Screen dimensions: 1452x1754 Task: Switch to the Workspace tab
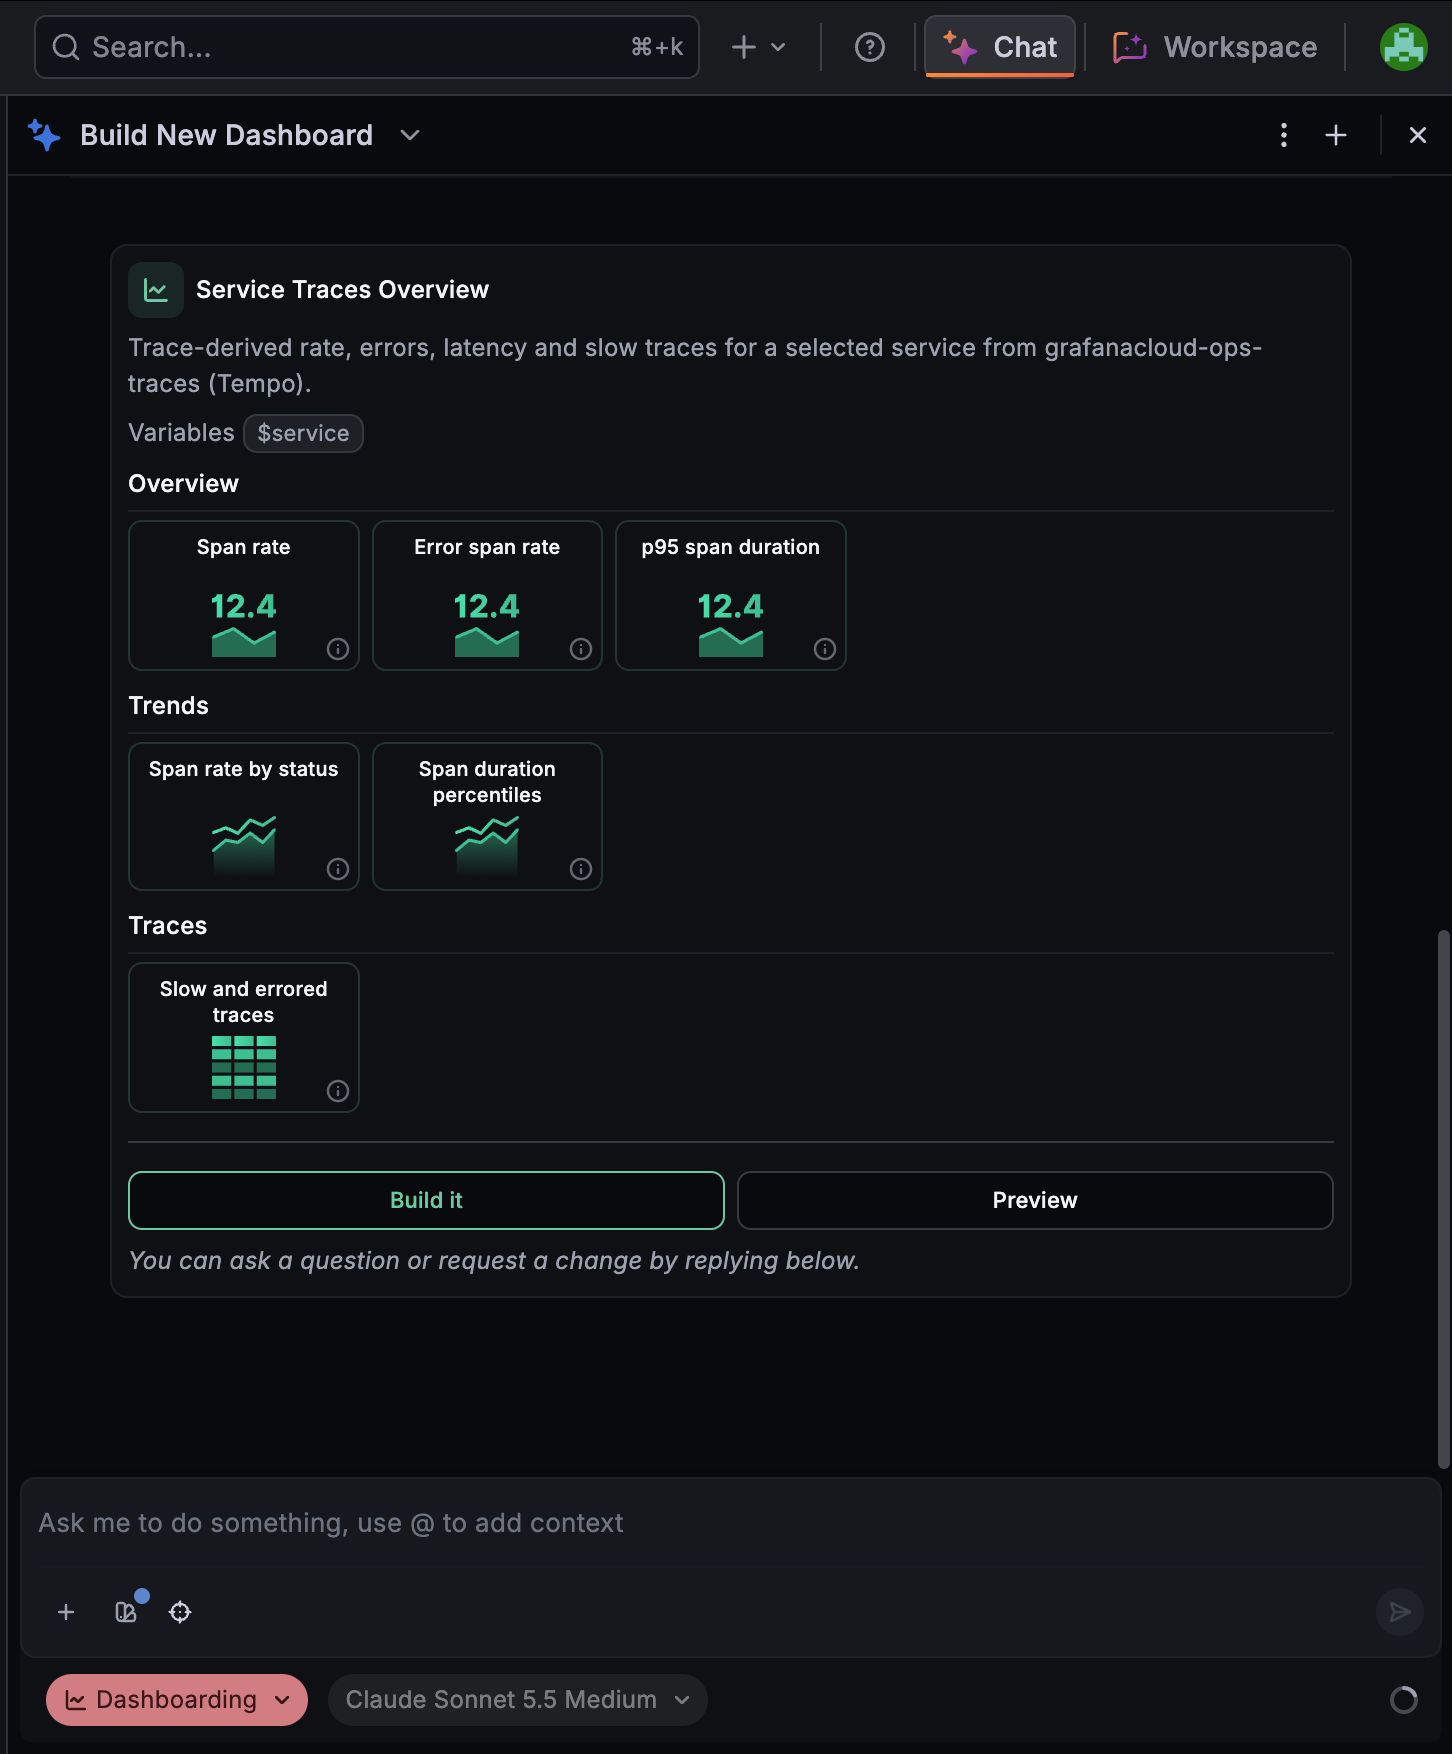(x=1215, y=47)
